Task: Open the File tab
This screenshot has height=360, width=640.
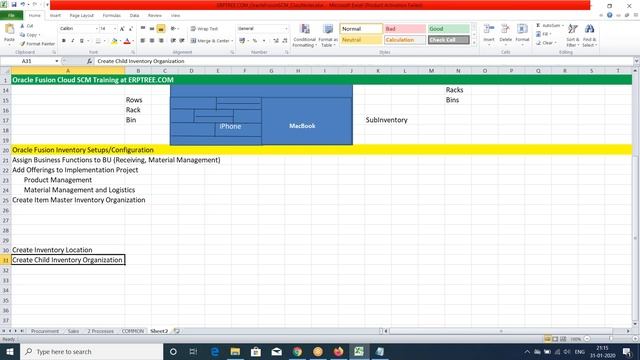Action: [11, 16]
